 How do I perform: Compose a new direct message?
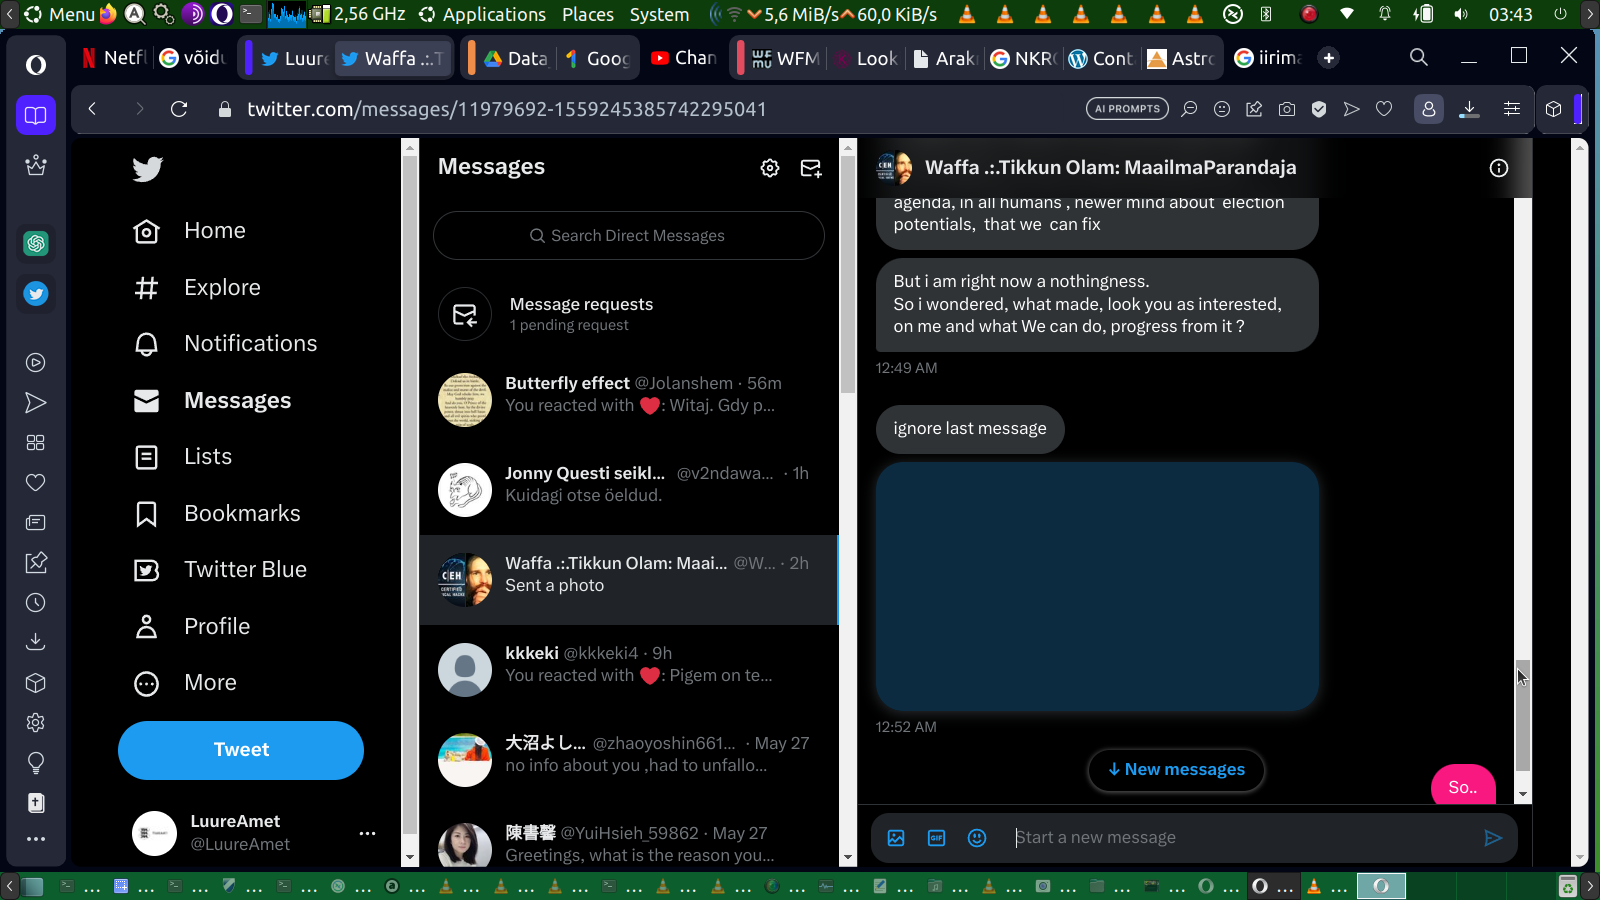pos(811,168)
